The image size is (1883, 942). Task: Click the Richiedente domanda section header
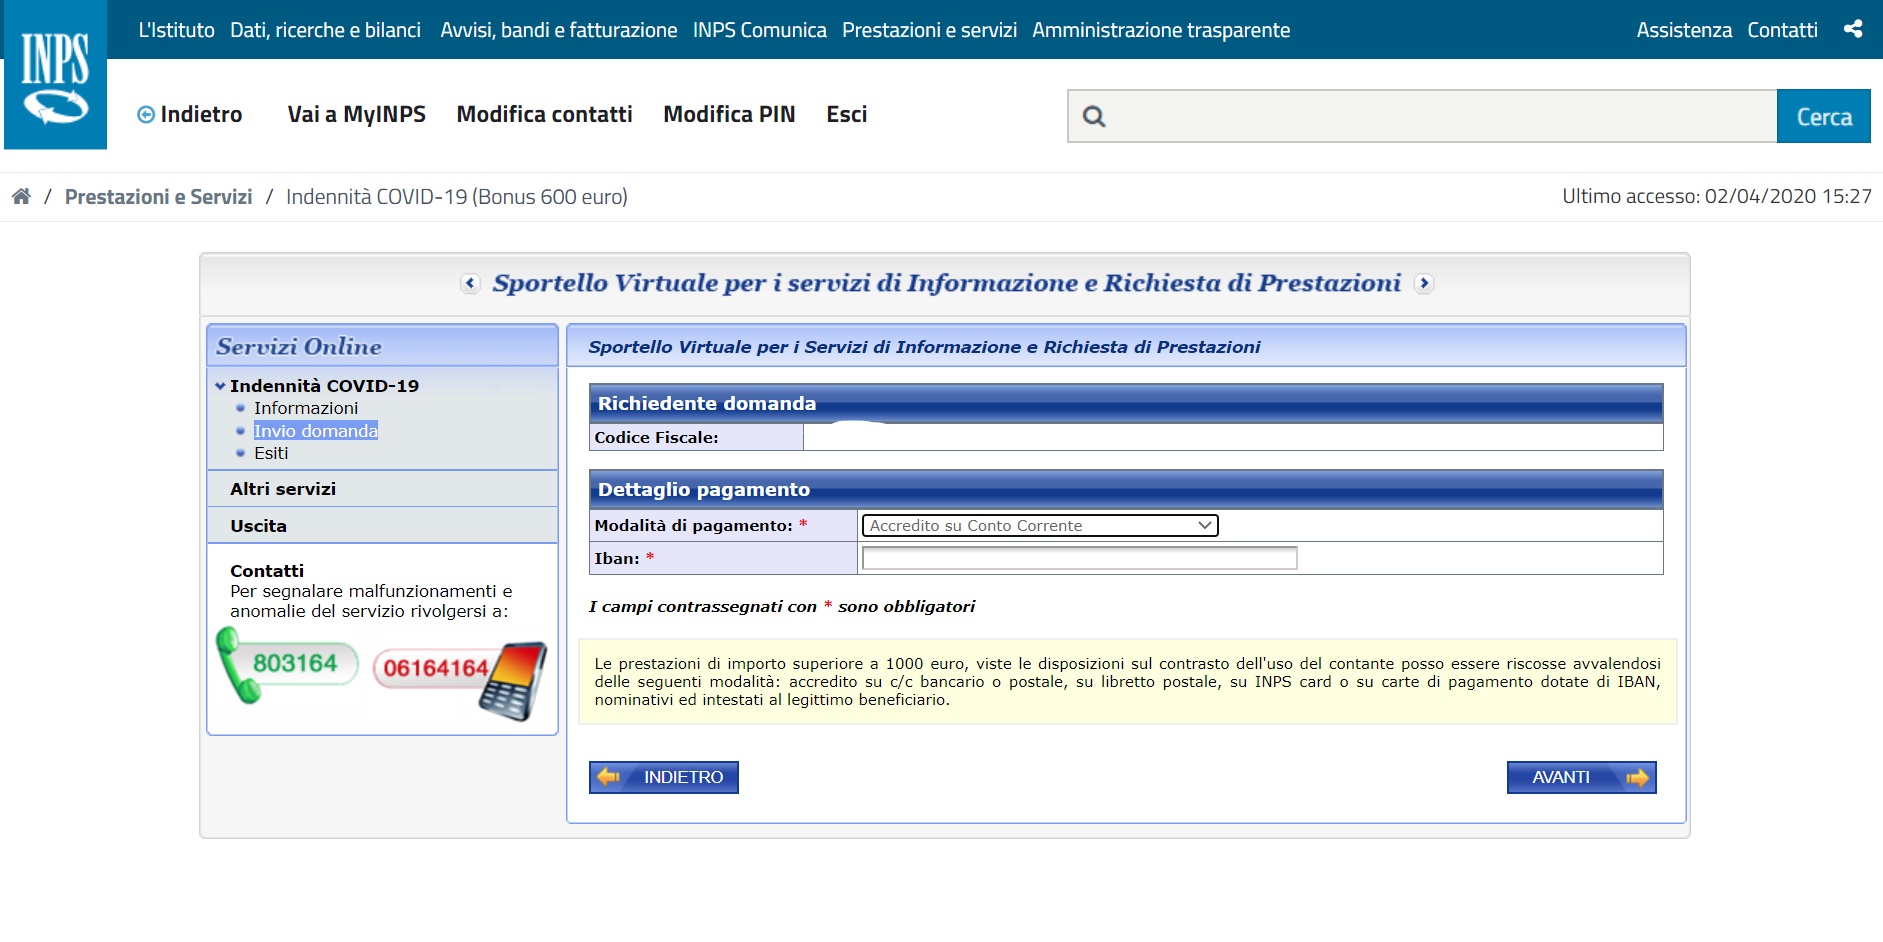point(1126,403)
